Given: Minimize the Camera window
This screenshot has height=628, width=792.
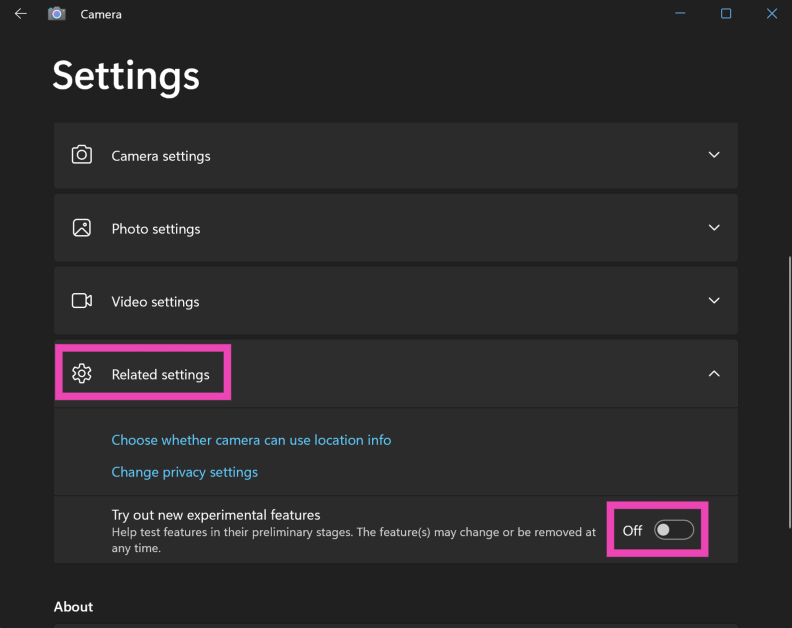Looking at the screenshot, I should point(680,14).
